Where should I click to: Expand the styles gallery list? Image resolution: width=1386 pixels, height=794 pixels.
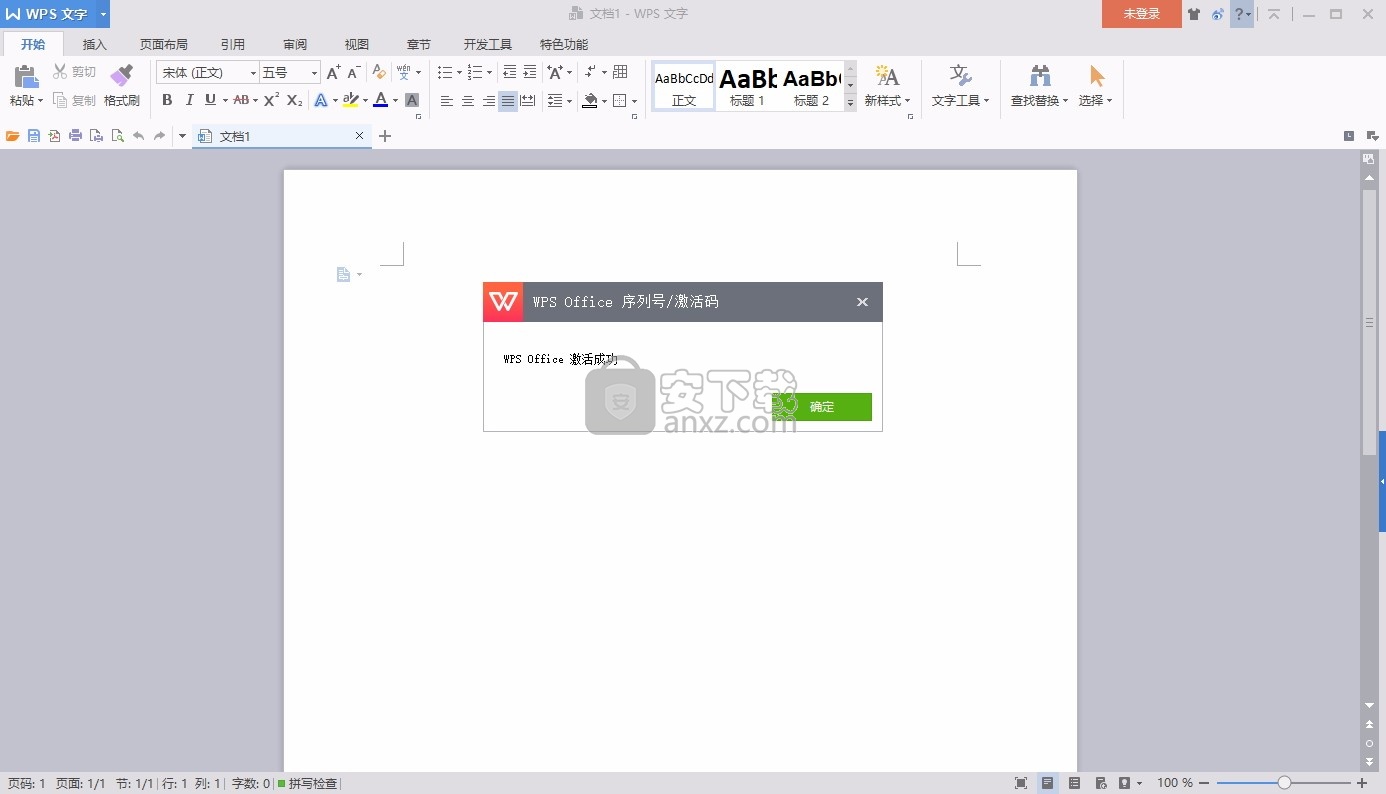(x=851, y=102)
